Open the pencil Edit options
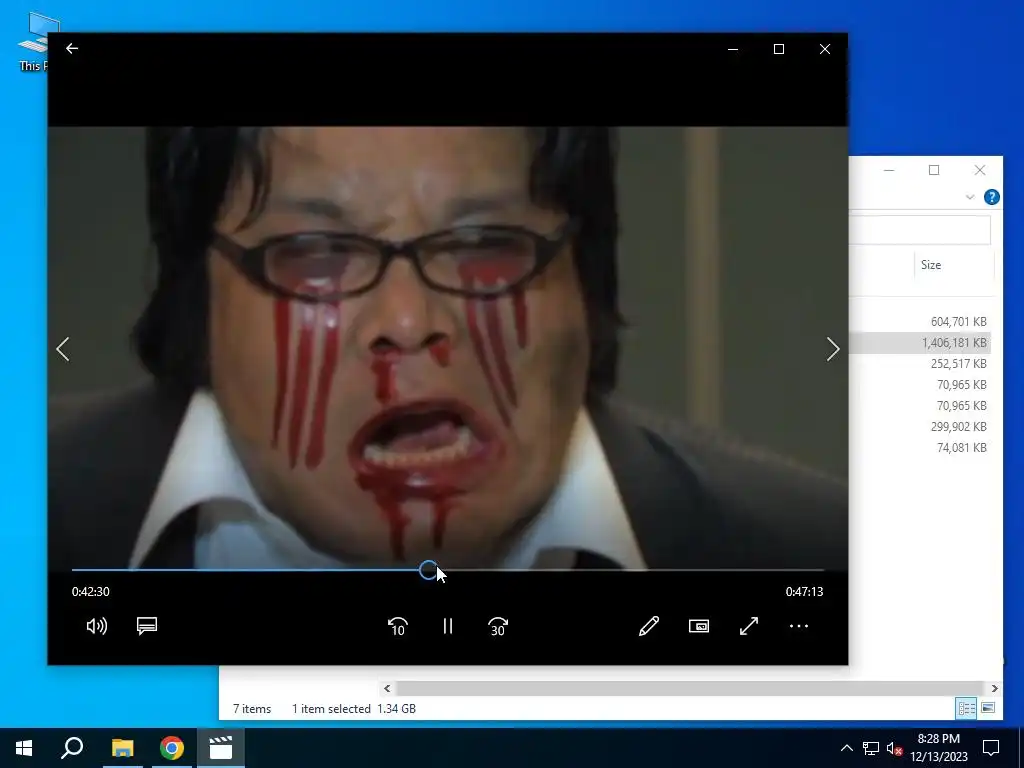The image size is (1024, 768). [649, 626]
